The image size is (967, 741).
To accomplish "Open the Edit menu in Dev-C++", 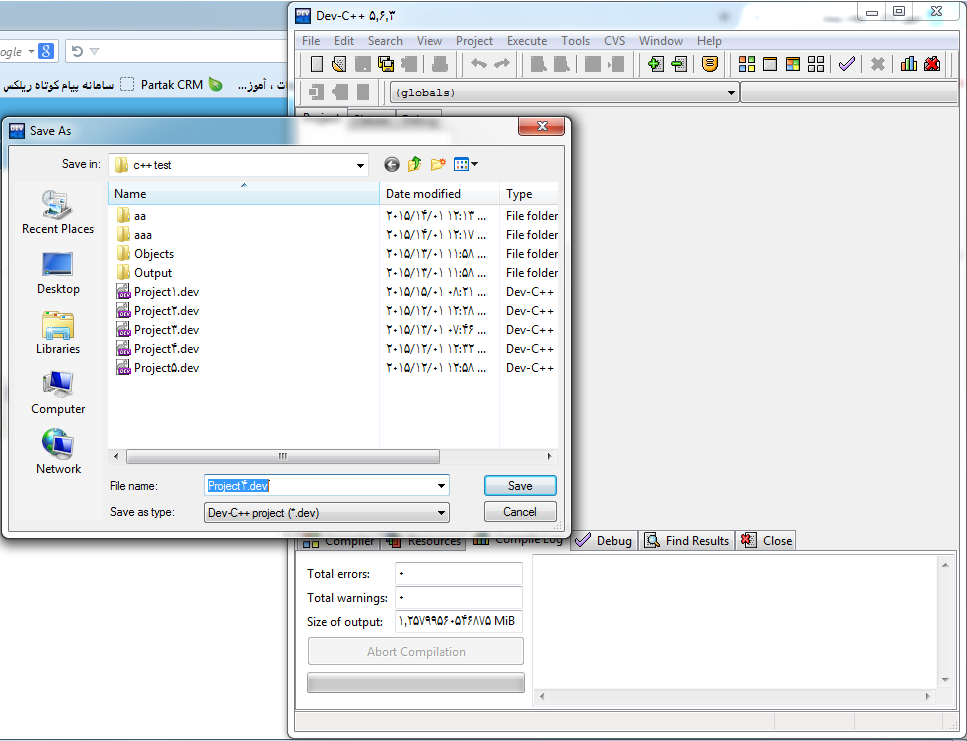I will pyautogui.click(x=344, y=41).
